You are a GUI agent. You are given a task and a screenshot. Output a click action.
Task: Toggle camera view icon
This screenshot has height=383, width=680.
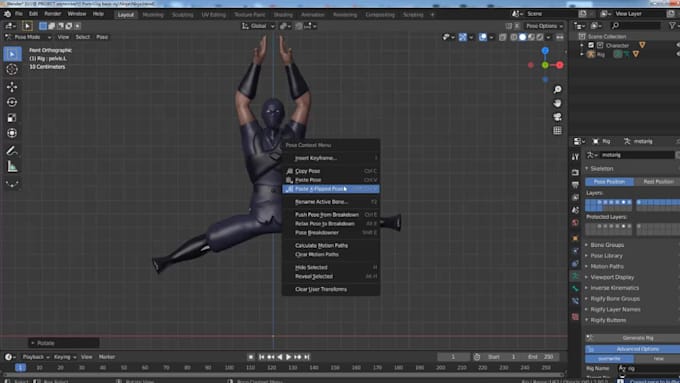(x=557, y=117)
